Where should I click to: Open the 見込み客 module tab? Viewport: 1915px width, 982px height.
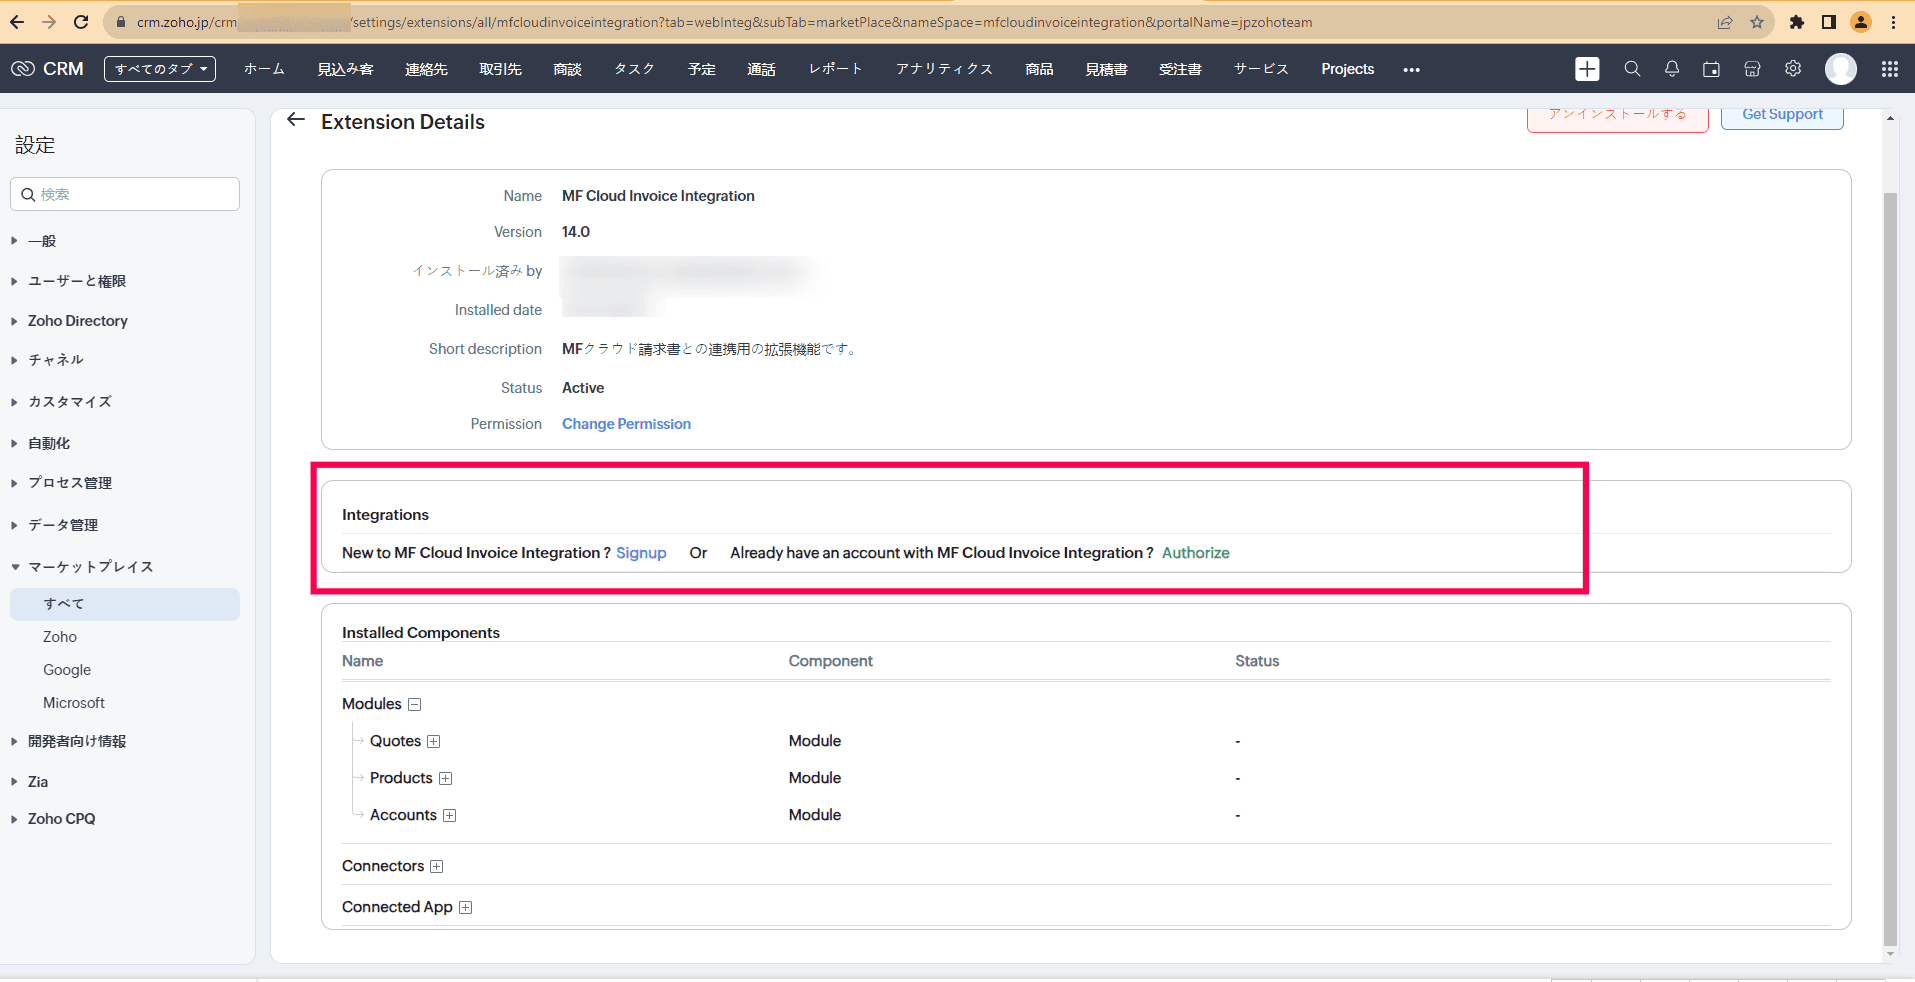(345, 69)
